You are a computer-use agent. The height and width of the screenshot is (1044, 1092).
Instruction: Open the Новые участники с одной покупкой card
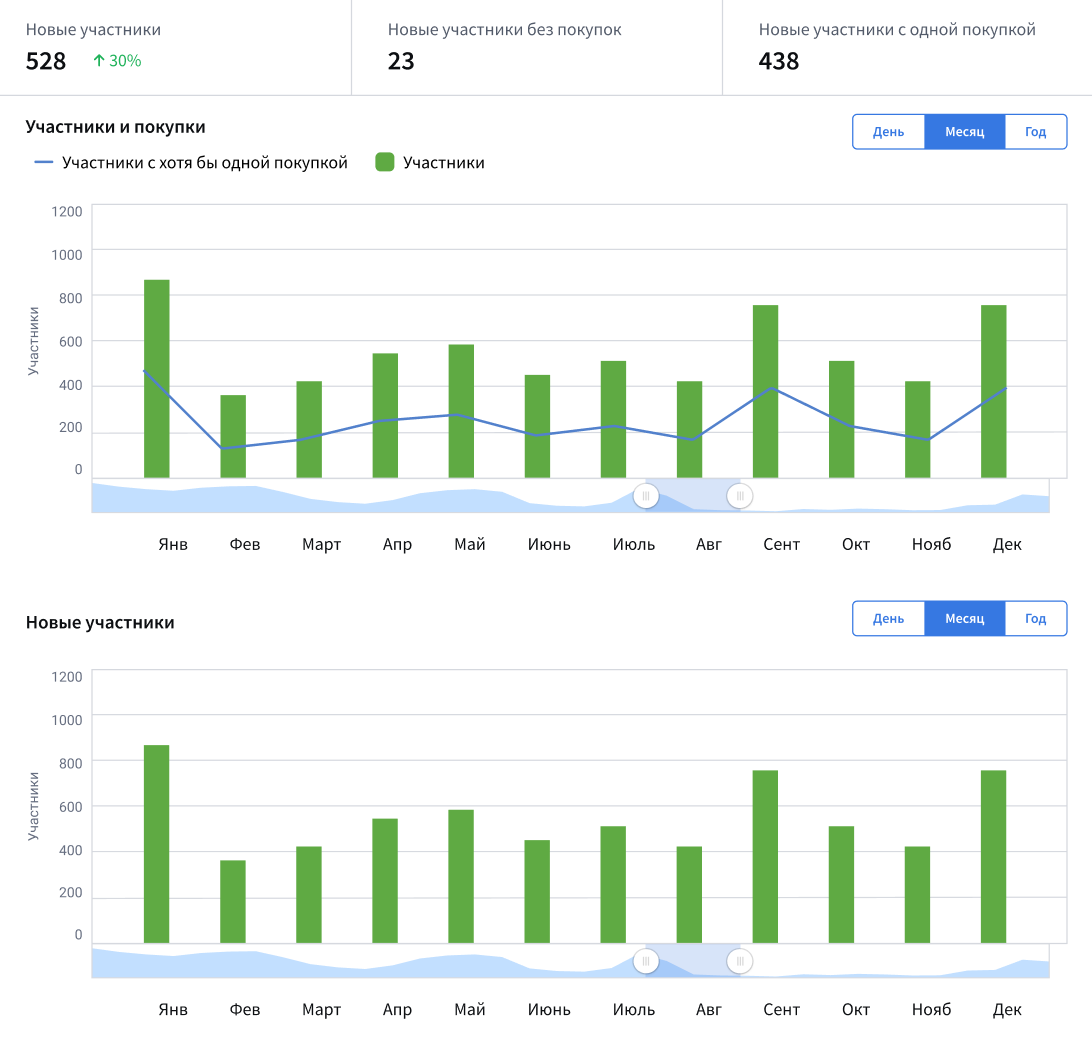[905, 47]
